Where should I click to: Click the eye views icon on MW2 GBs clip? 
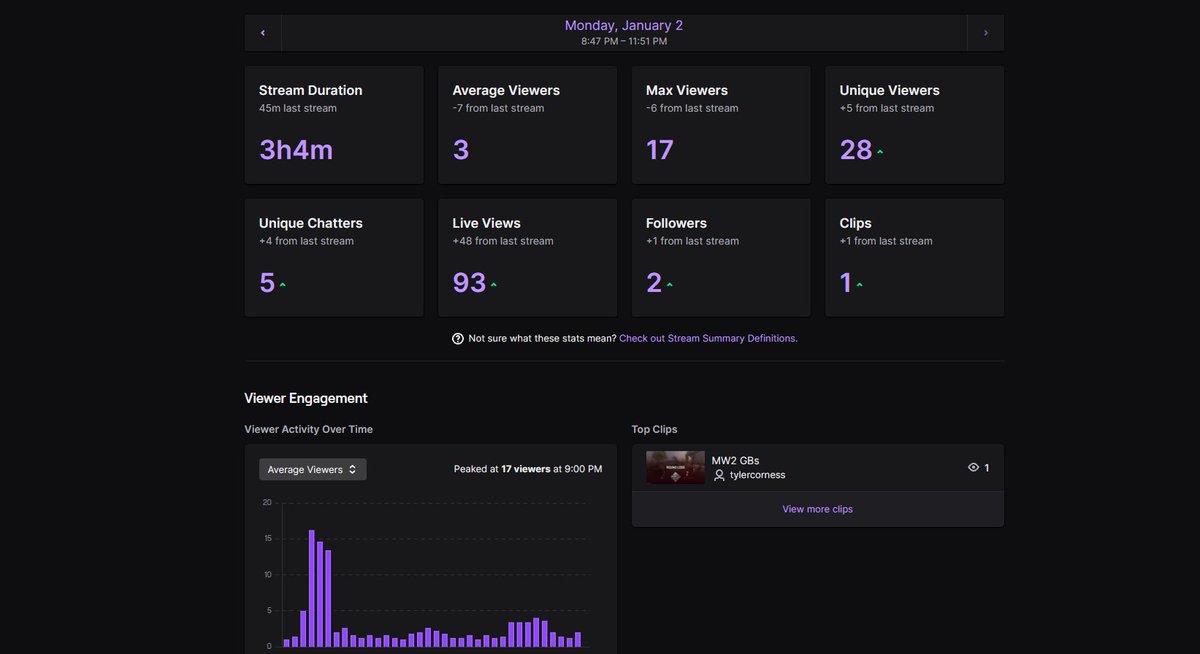pos(973,468)
